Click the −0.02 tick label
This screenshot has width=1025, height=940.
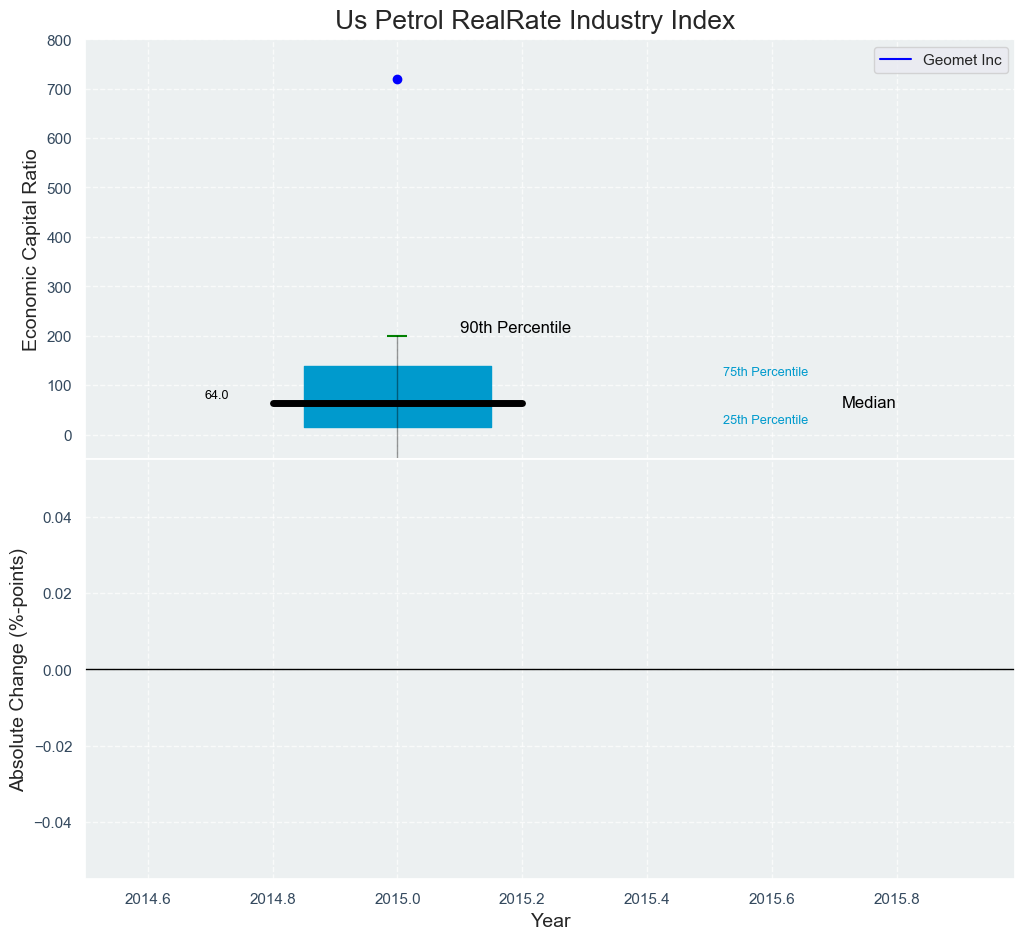(52, 747)
